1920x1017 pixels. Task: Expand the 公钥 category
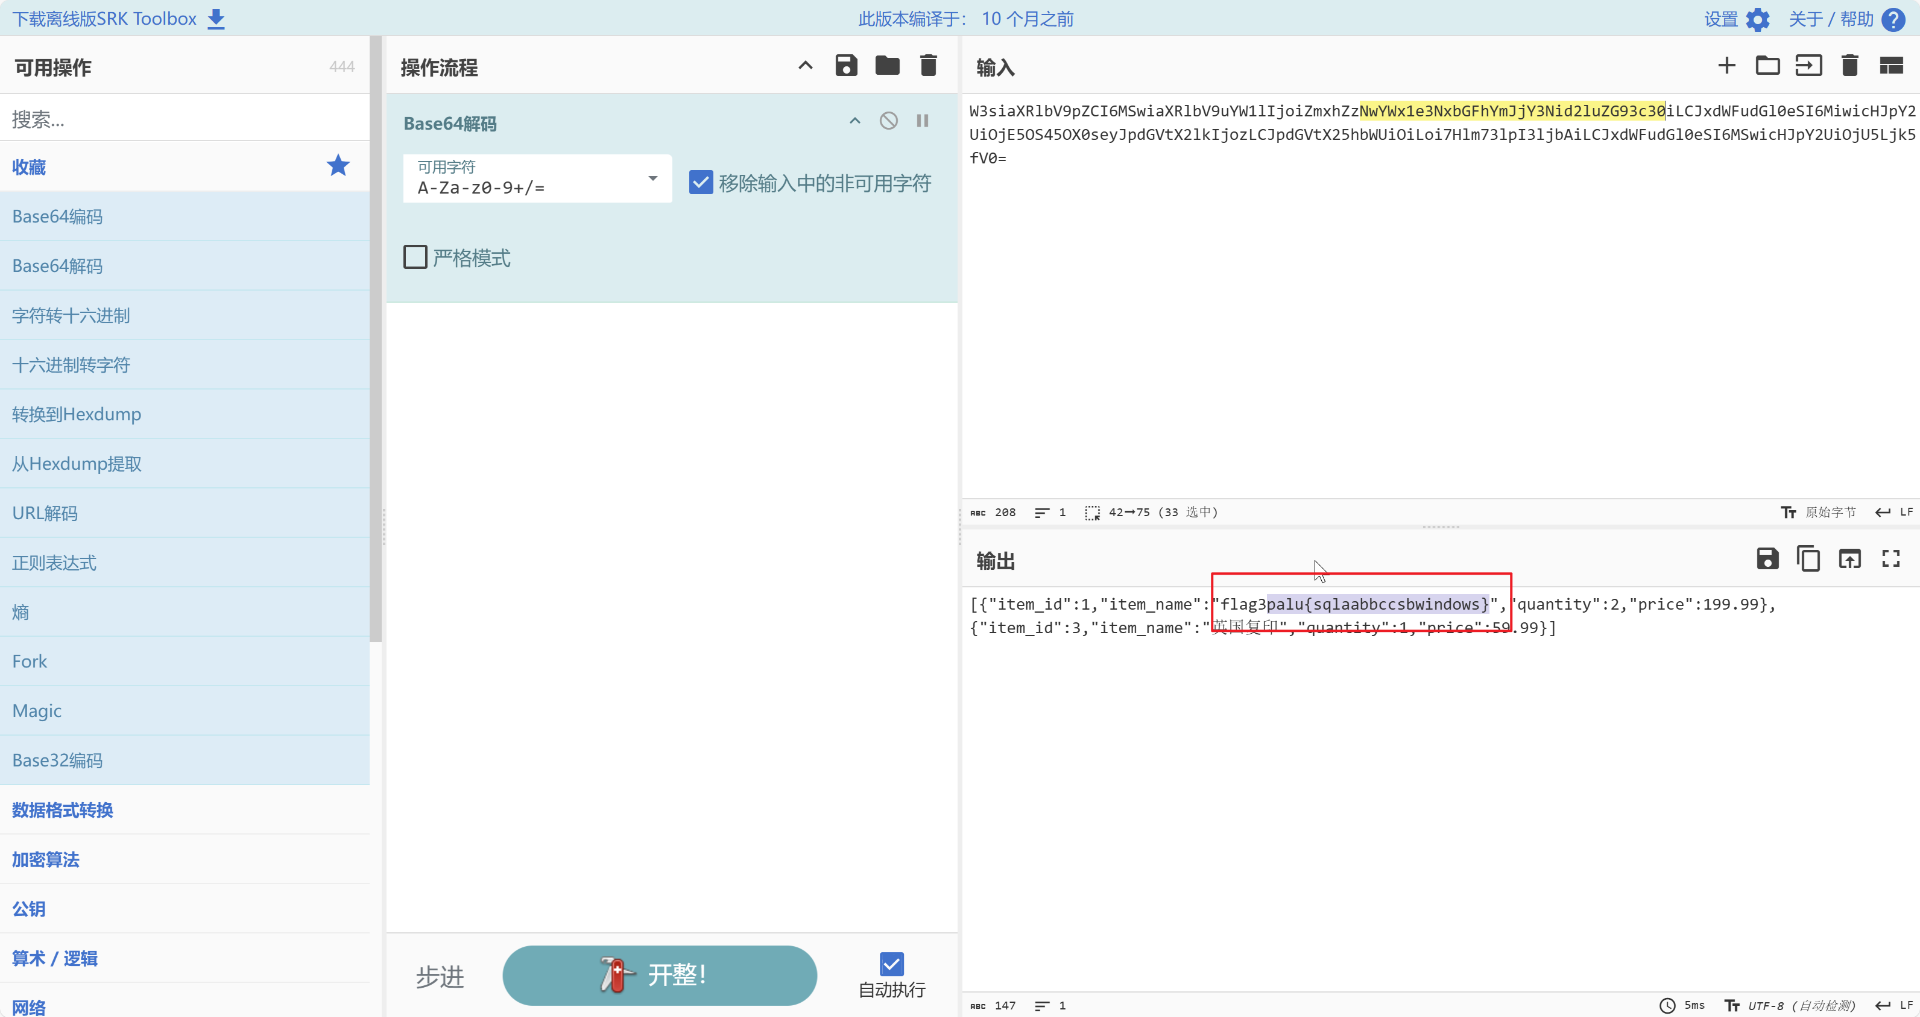(185, 909)
